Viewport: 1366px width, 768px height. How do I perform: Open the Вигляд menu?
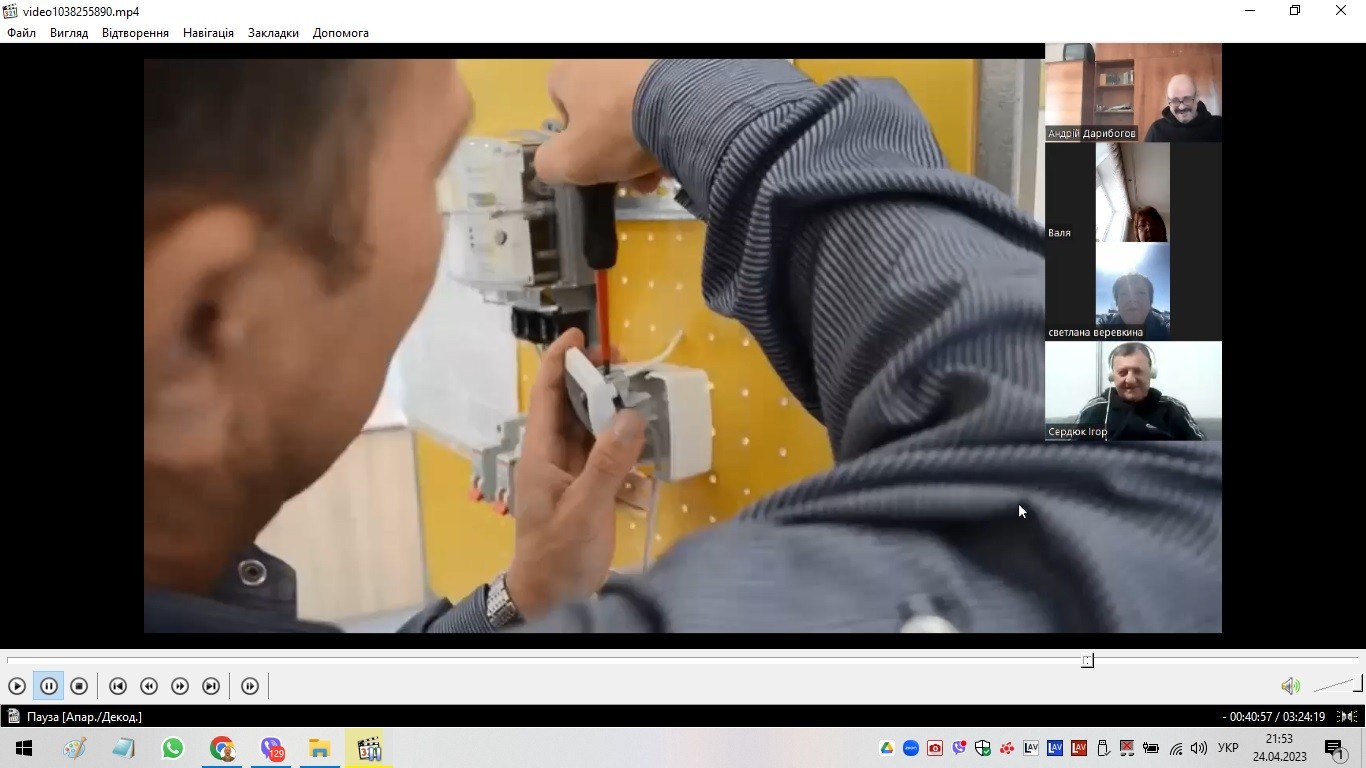[x=69, y=33]
